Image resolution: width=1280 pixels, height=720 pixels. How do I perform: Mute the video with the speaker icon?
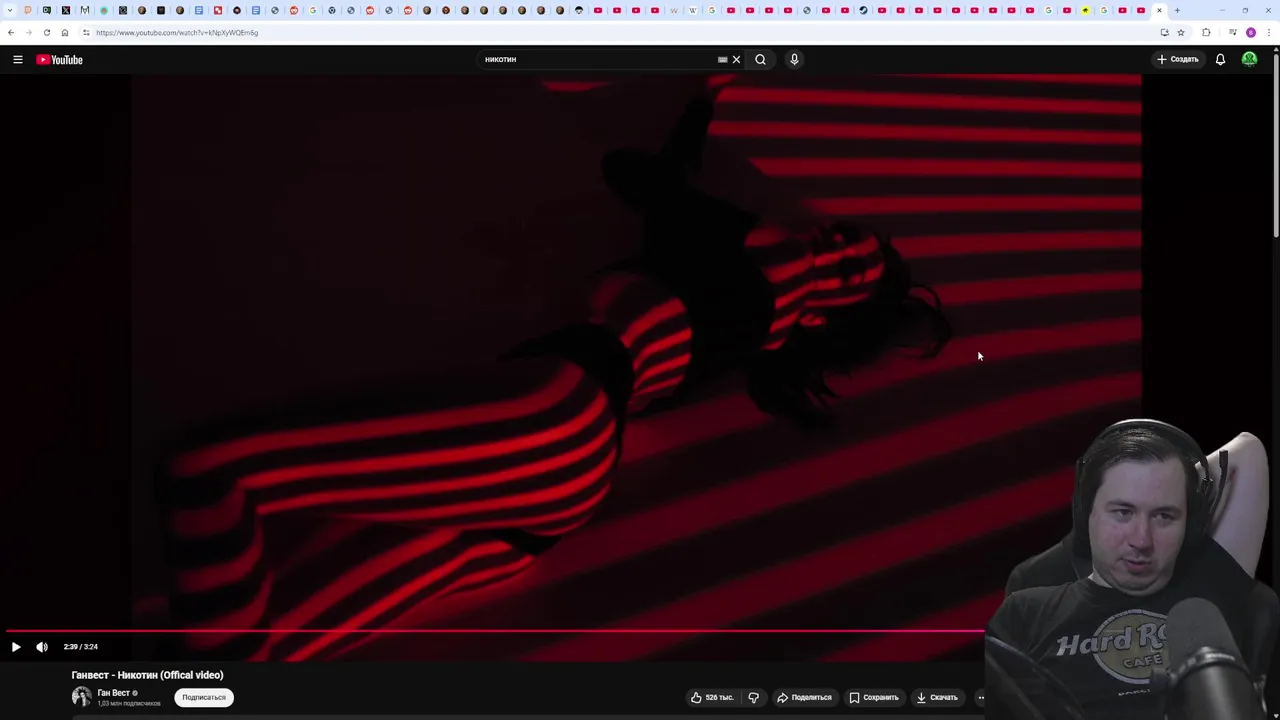(x=42, y=647)
